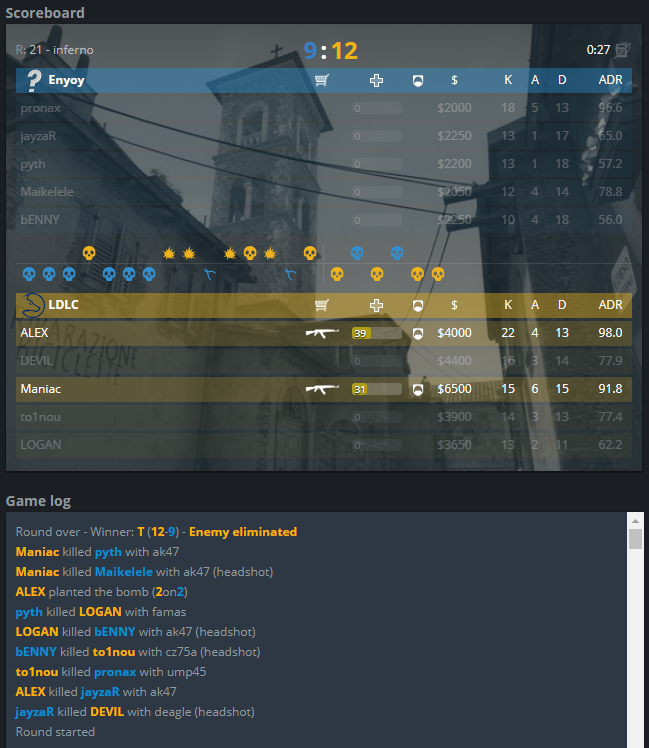649x748 pixels.
Task: Click the ADR column header in Enyoy row
Action: (610, 80)
